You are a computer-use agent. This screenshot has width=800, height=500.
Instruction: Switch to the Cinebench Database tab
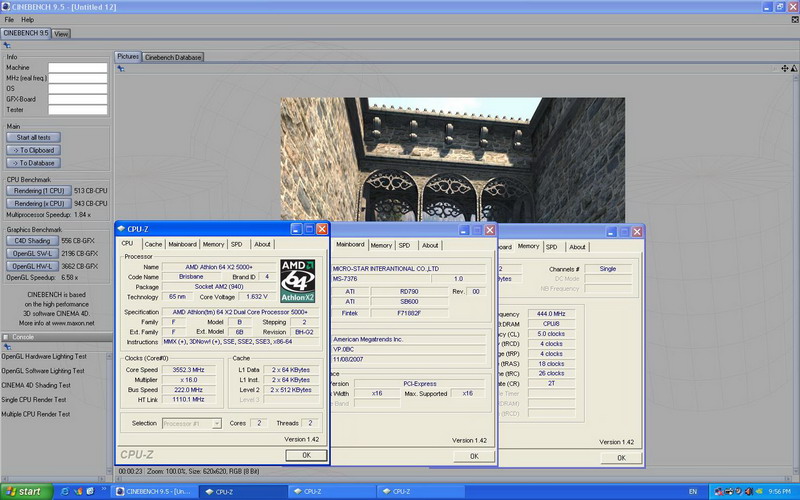pyautogui.click(x=174, y=57)
